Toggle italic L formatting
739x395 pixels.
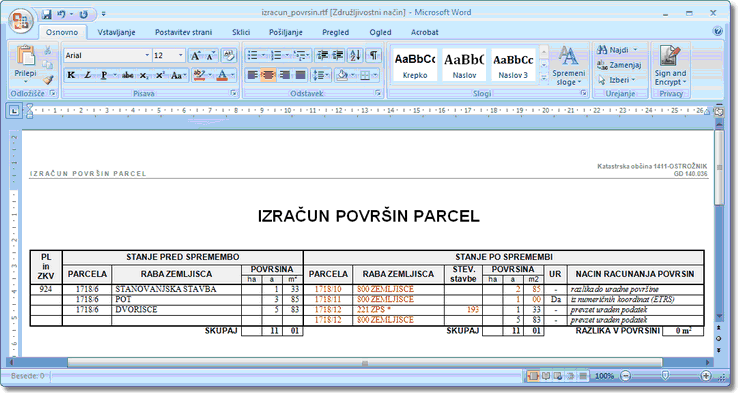[87, 75]
